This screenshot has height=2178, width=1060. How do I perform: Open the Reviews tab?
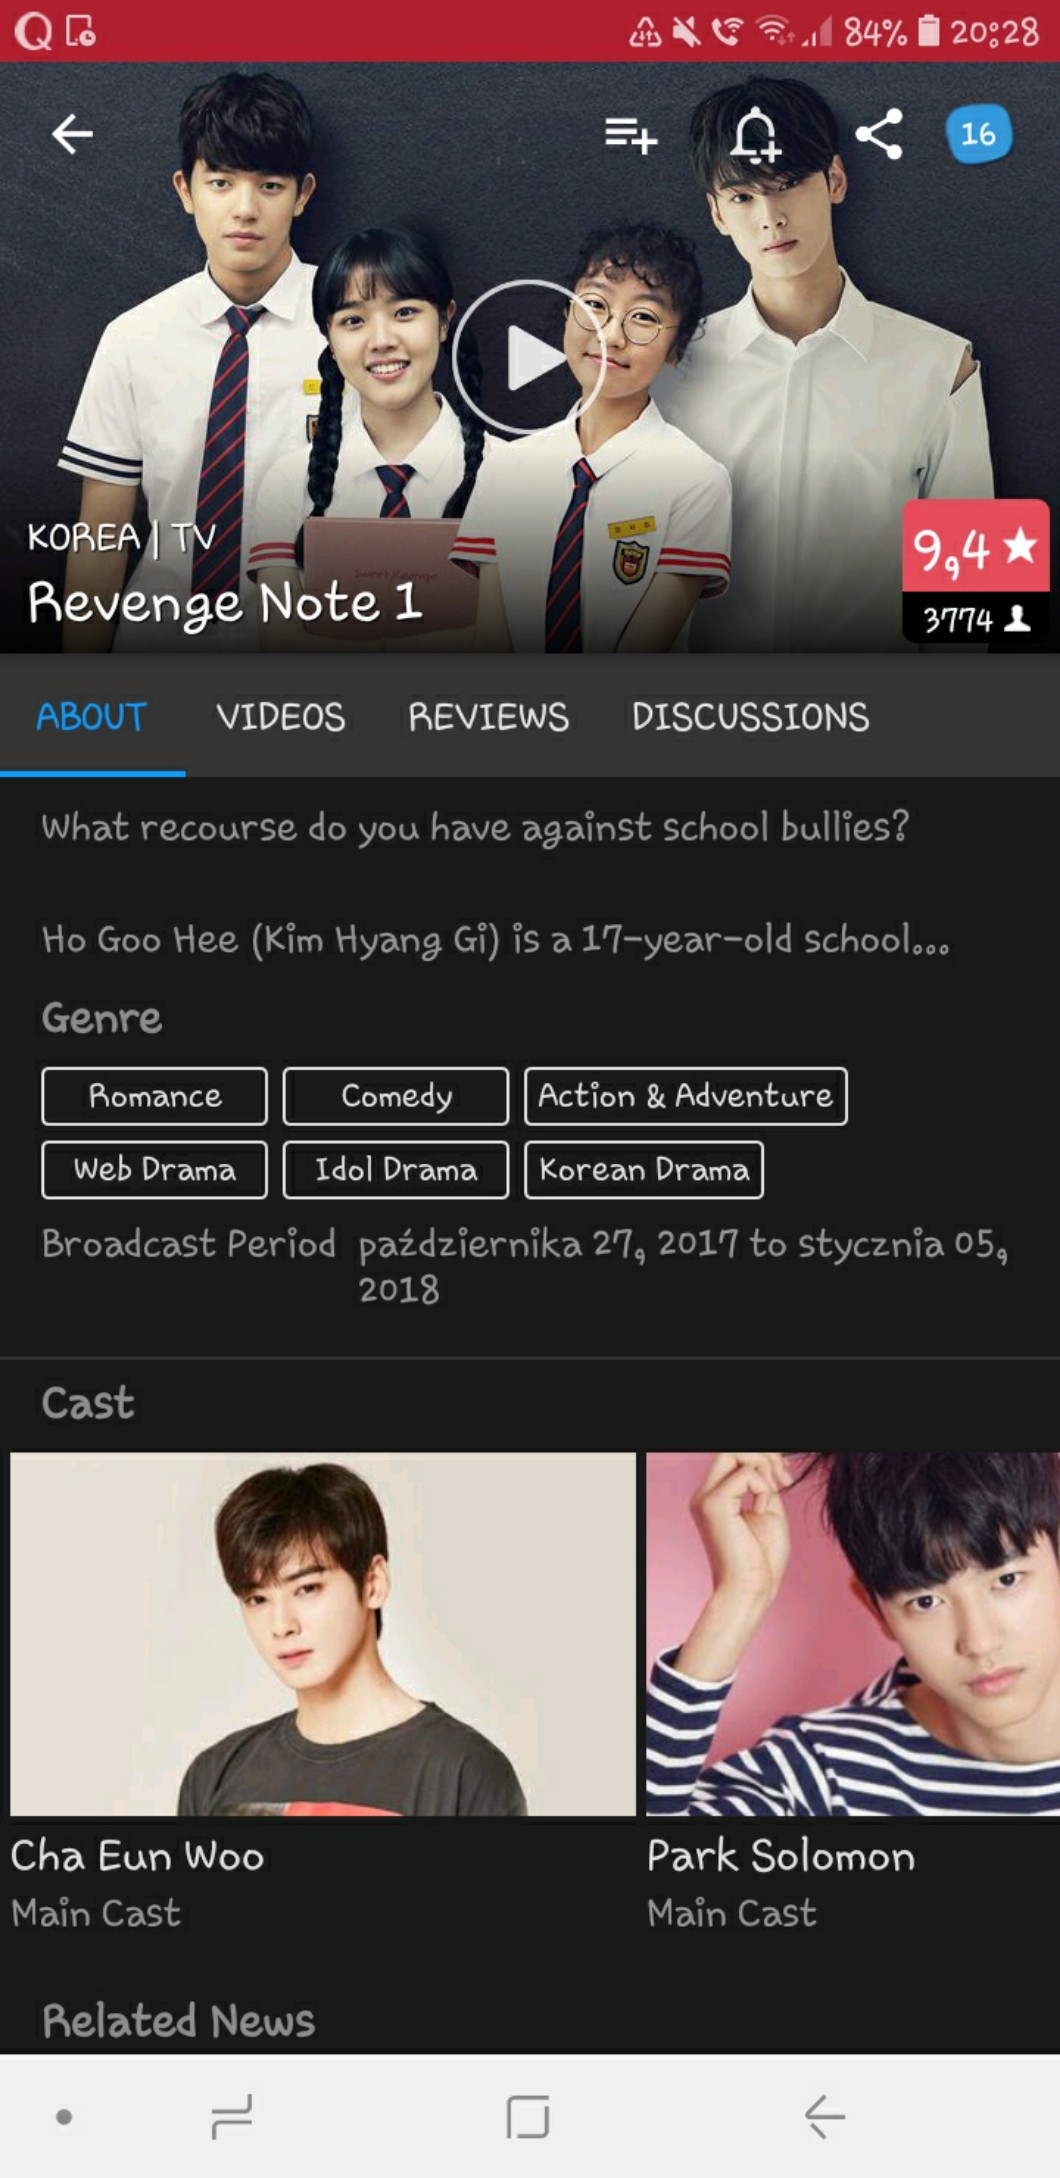[x=488, y=717]
